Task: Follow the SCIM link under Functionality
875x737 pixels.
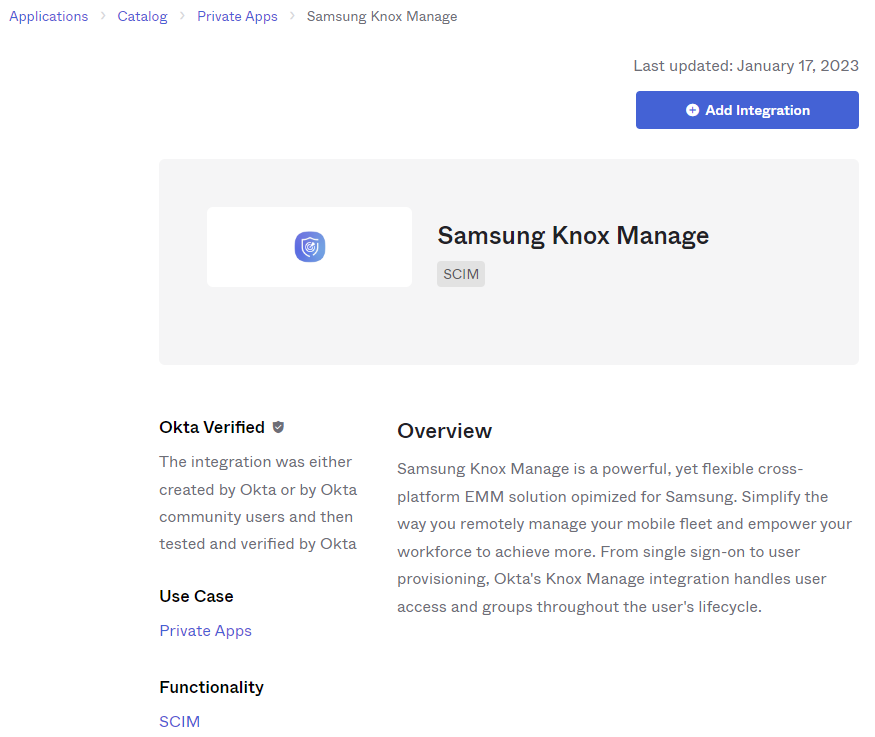Action: (180, 721)
